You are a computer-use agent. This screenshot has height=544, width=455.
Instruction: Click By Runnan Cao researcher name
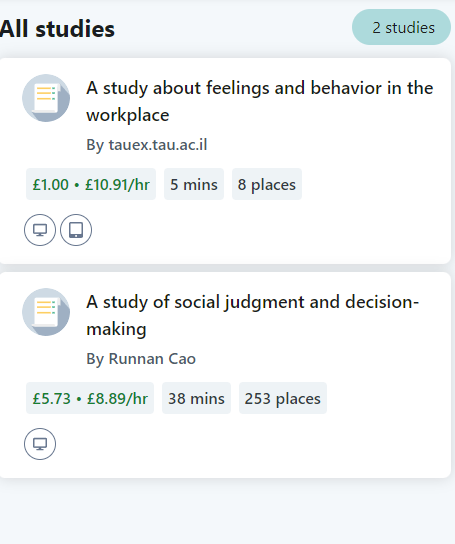141,359
